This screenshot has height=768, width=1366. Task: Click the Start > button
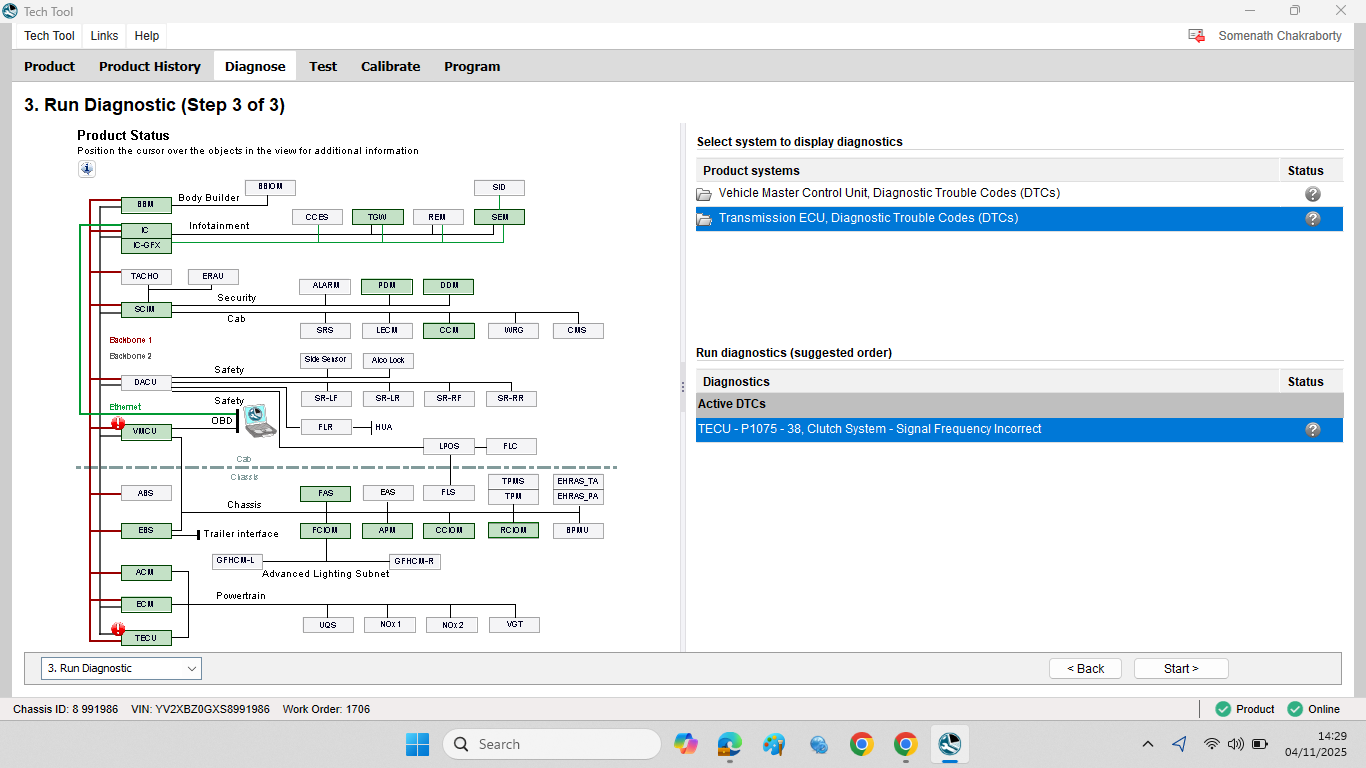[x=1181, y=668]
